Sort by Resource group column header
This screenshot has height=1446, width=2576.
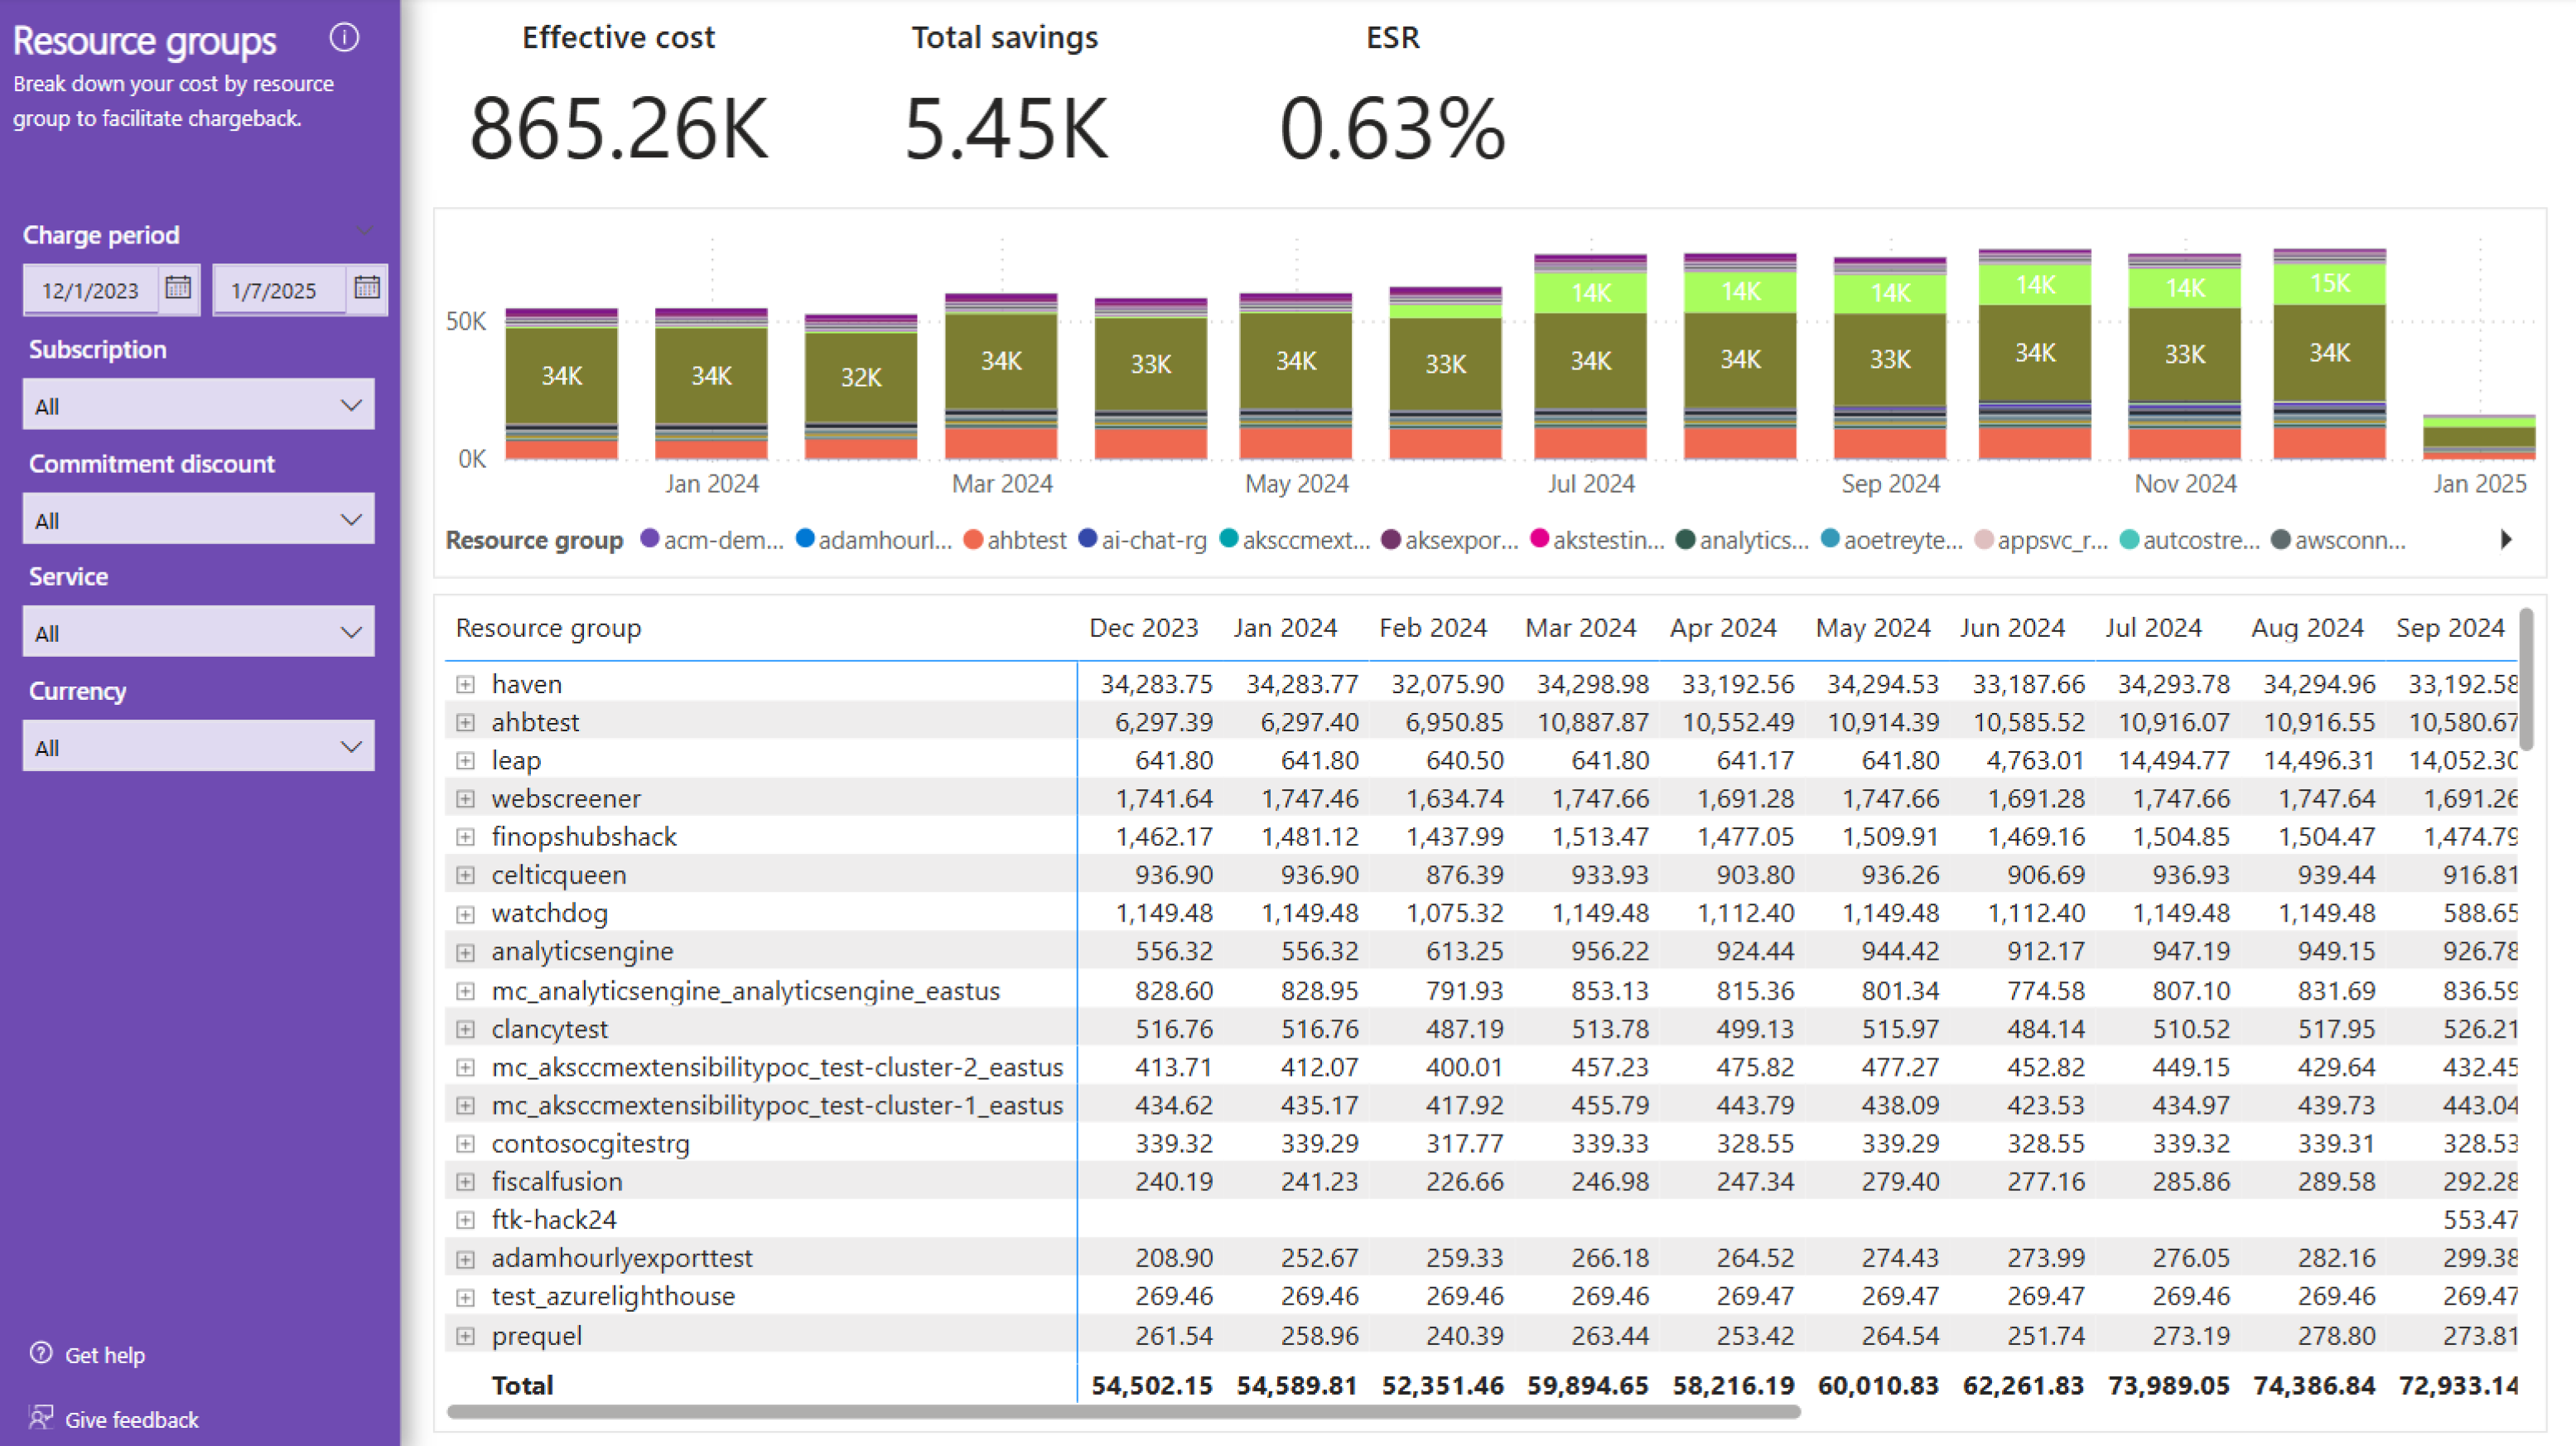548,628
